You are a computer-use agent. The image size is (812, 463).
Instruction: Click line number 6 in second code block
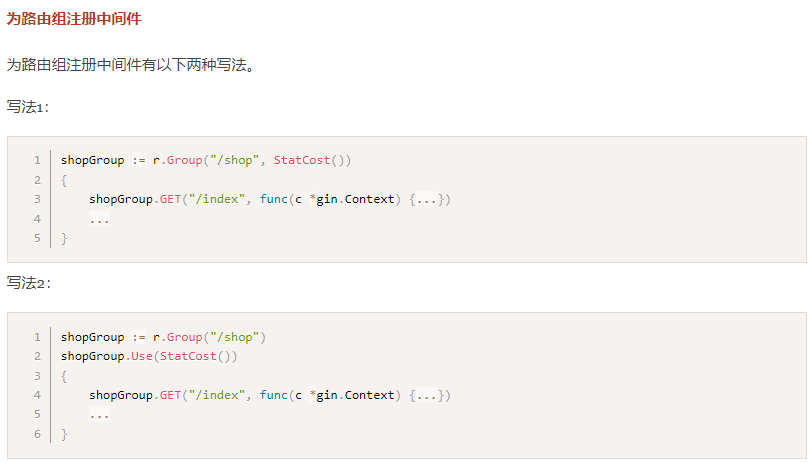(x=37, y=434)
